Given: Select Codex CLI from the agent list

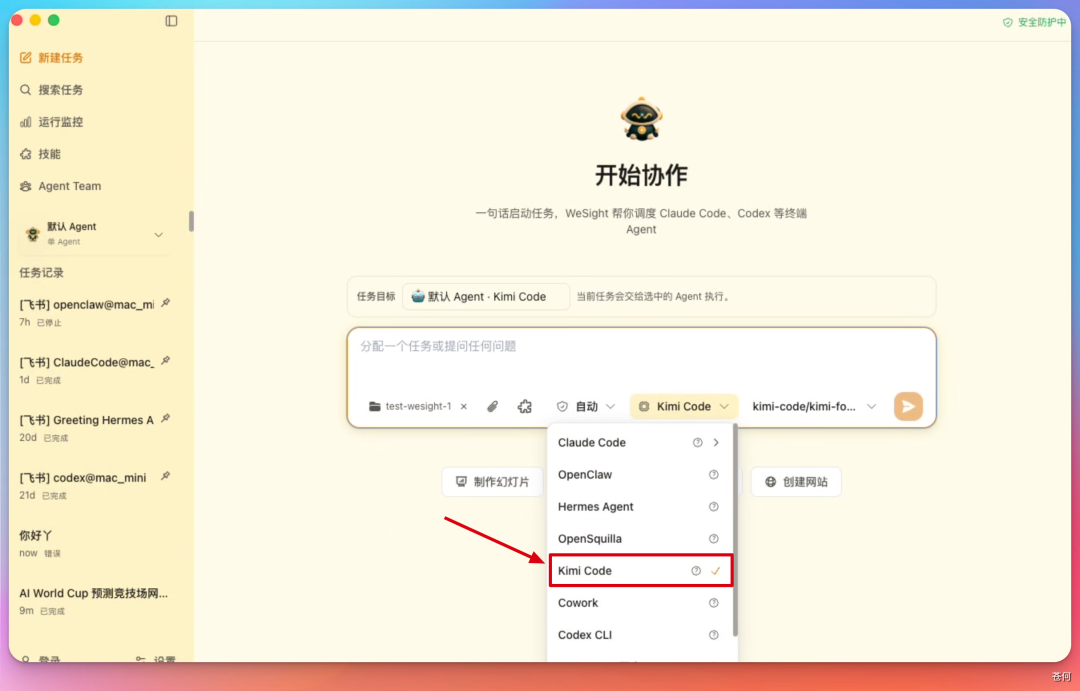Looking at the screenshot, I should tap(641, 635).
